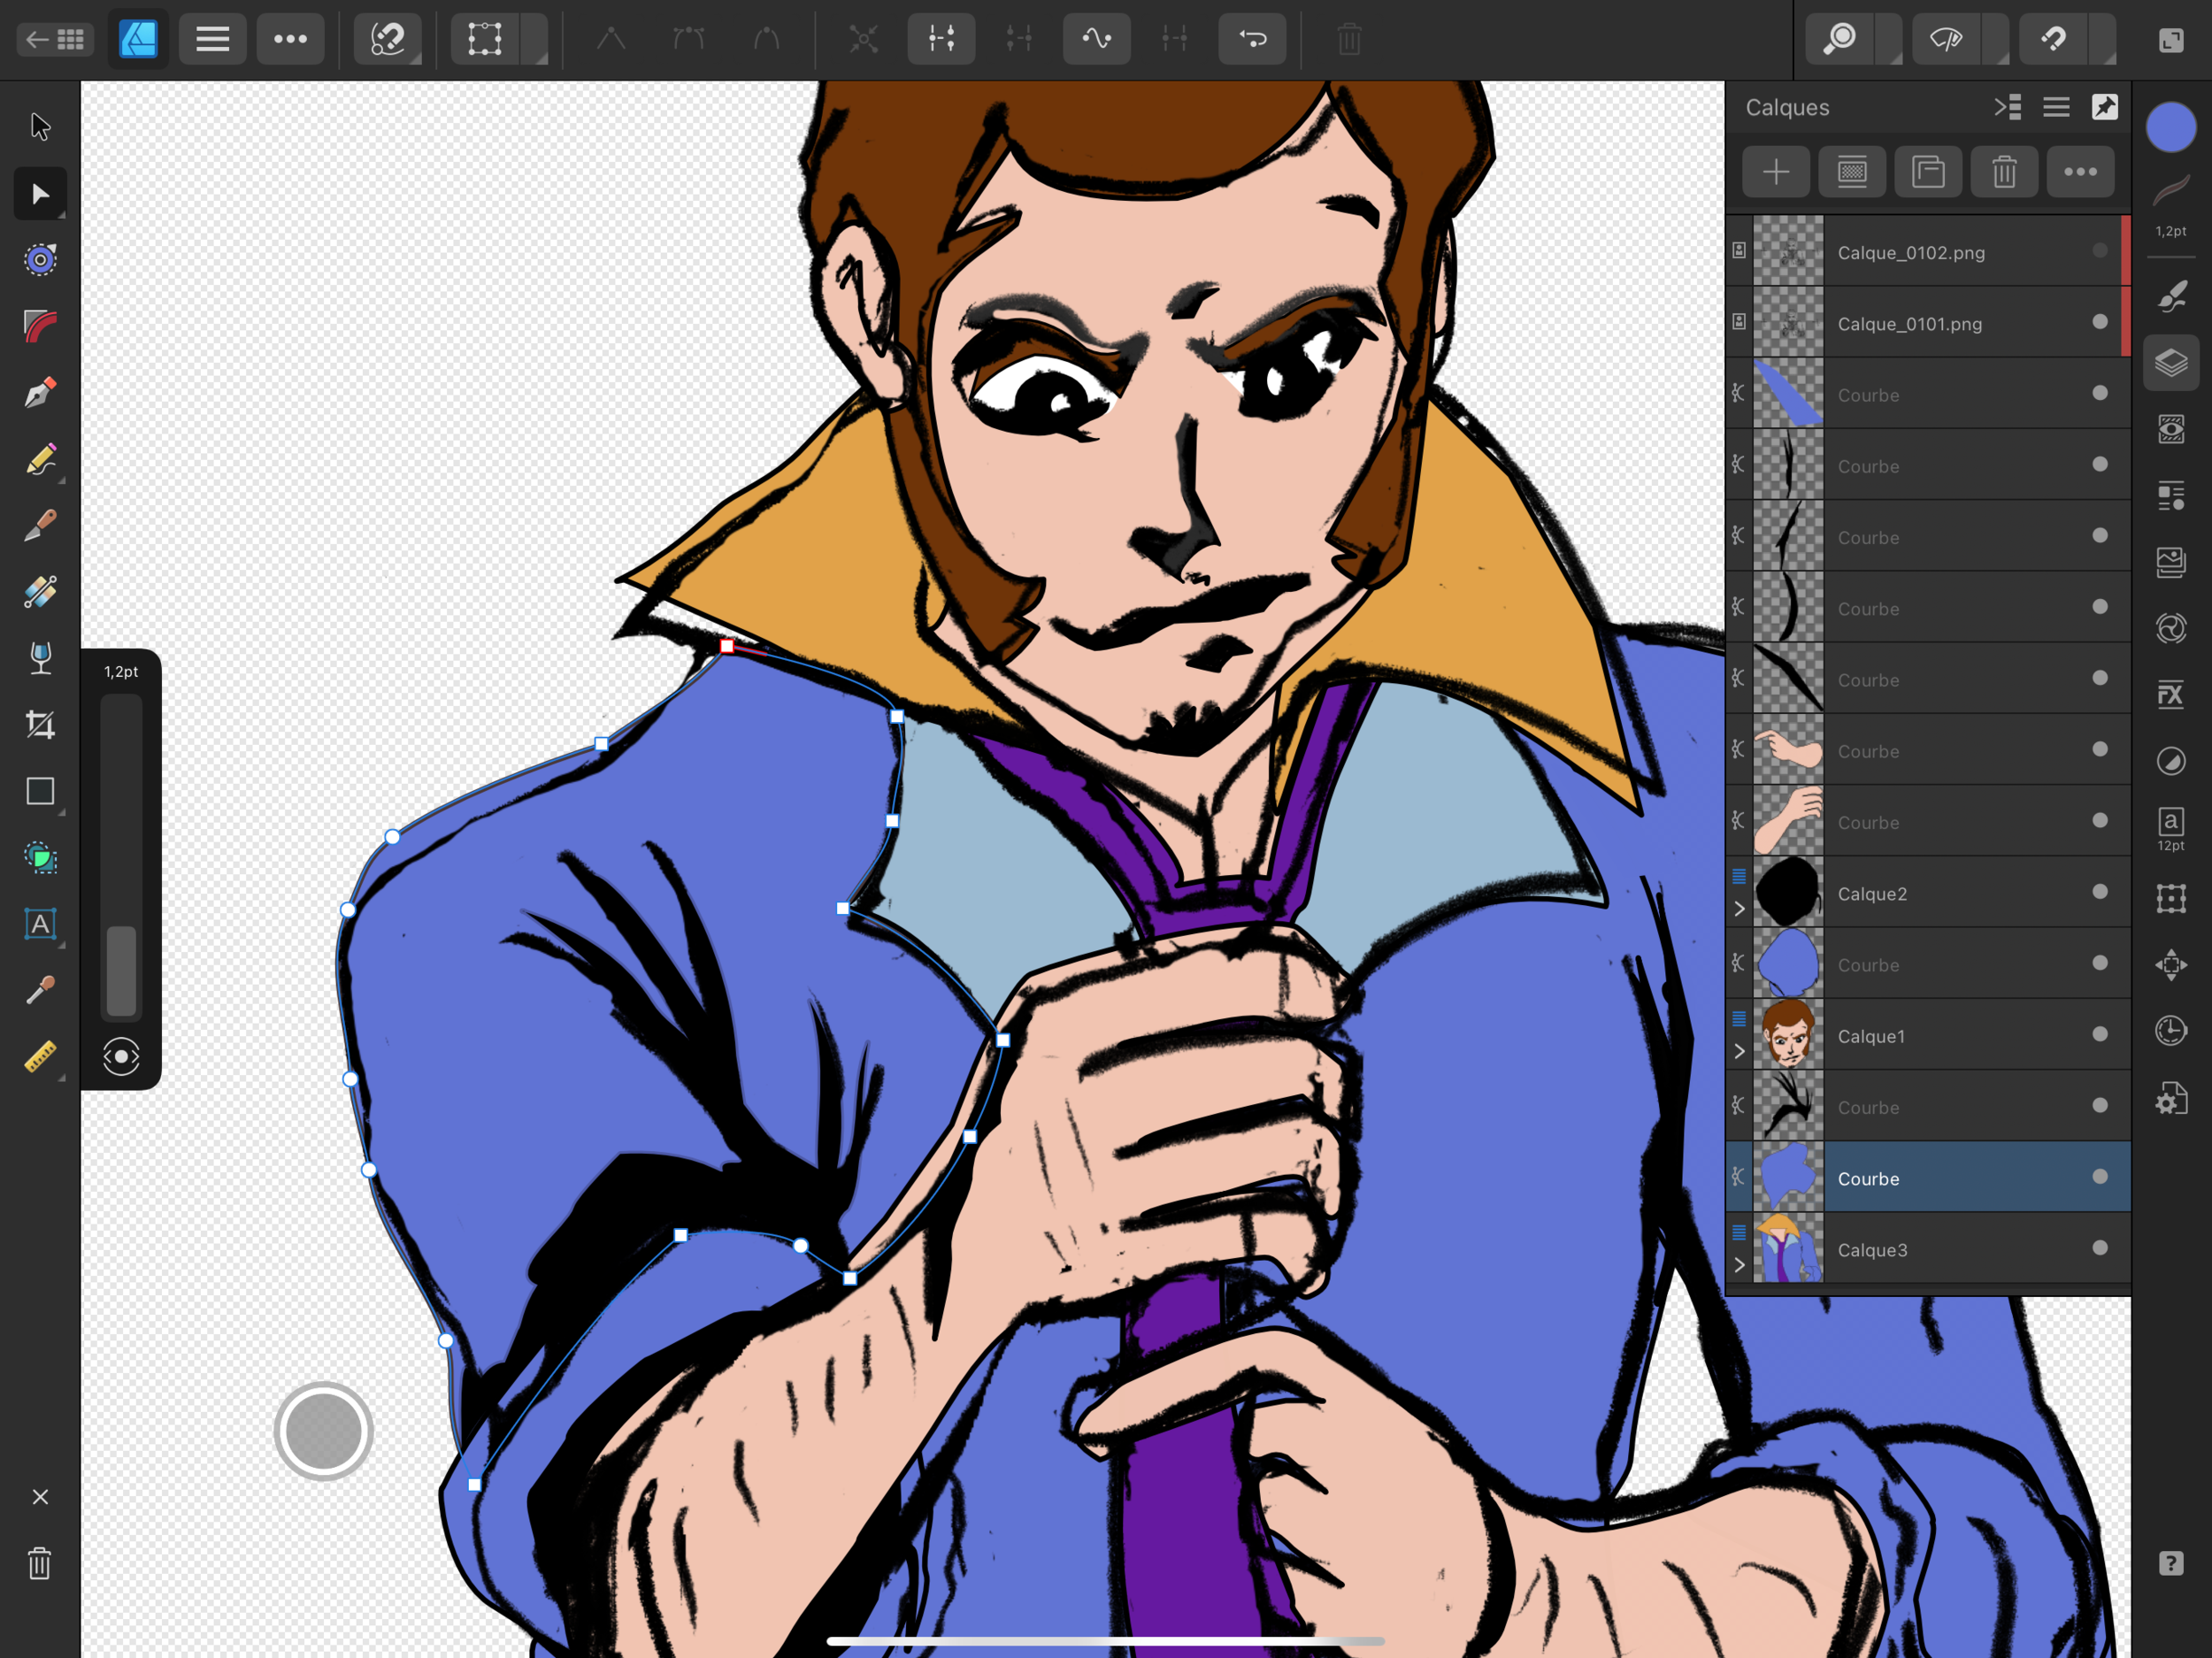Viewport: 2212px width, 1658px height.
Task: Click the blue fill color swatch
Action: coord(2170,128)
